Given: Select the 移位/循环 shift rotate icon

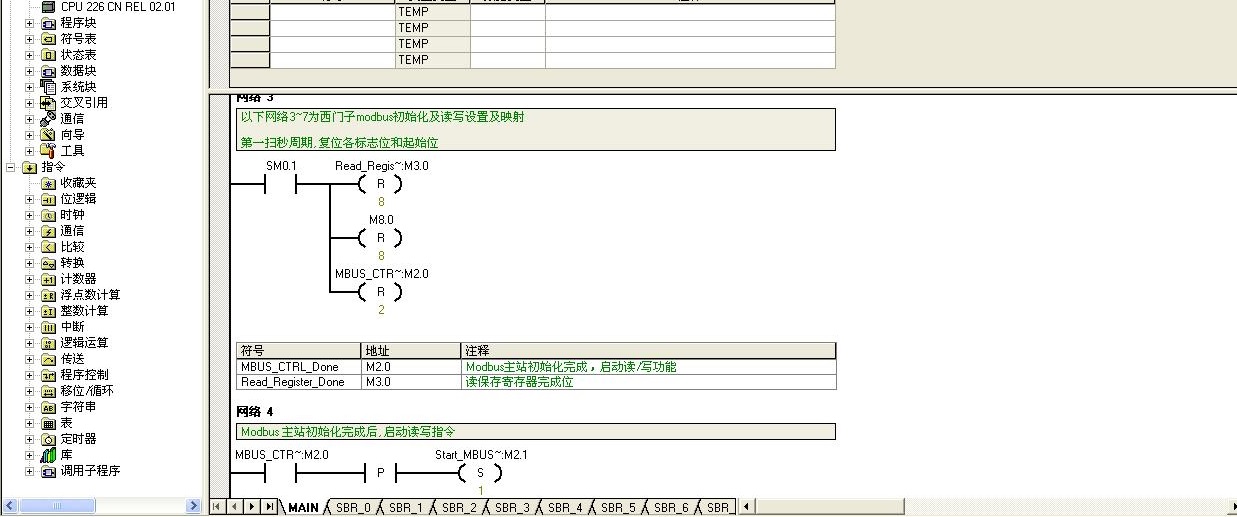Looking at the screenshot, I should coord(48,391).
